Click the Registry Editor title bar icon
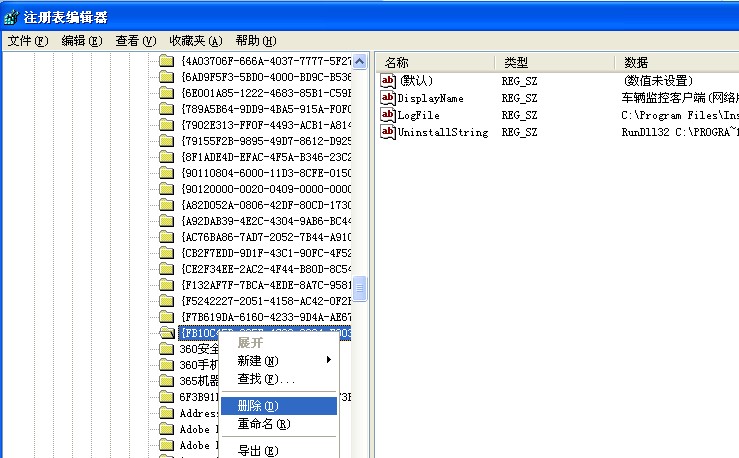The width and height of the screenshot is (739, 458). click(11, 16)
